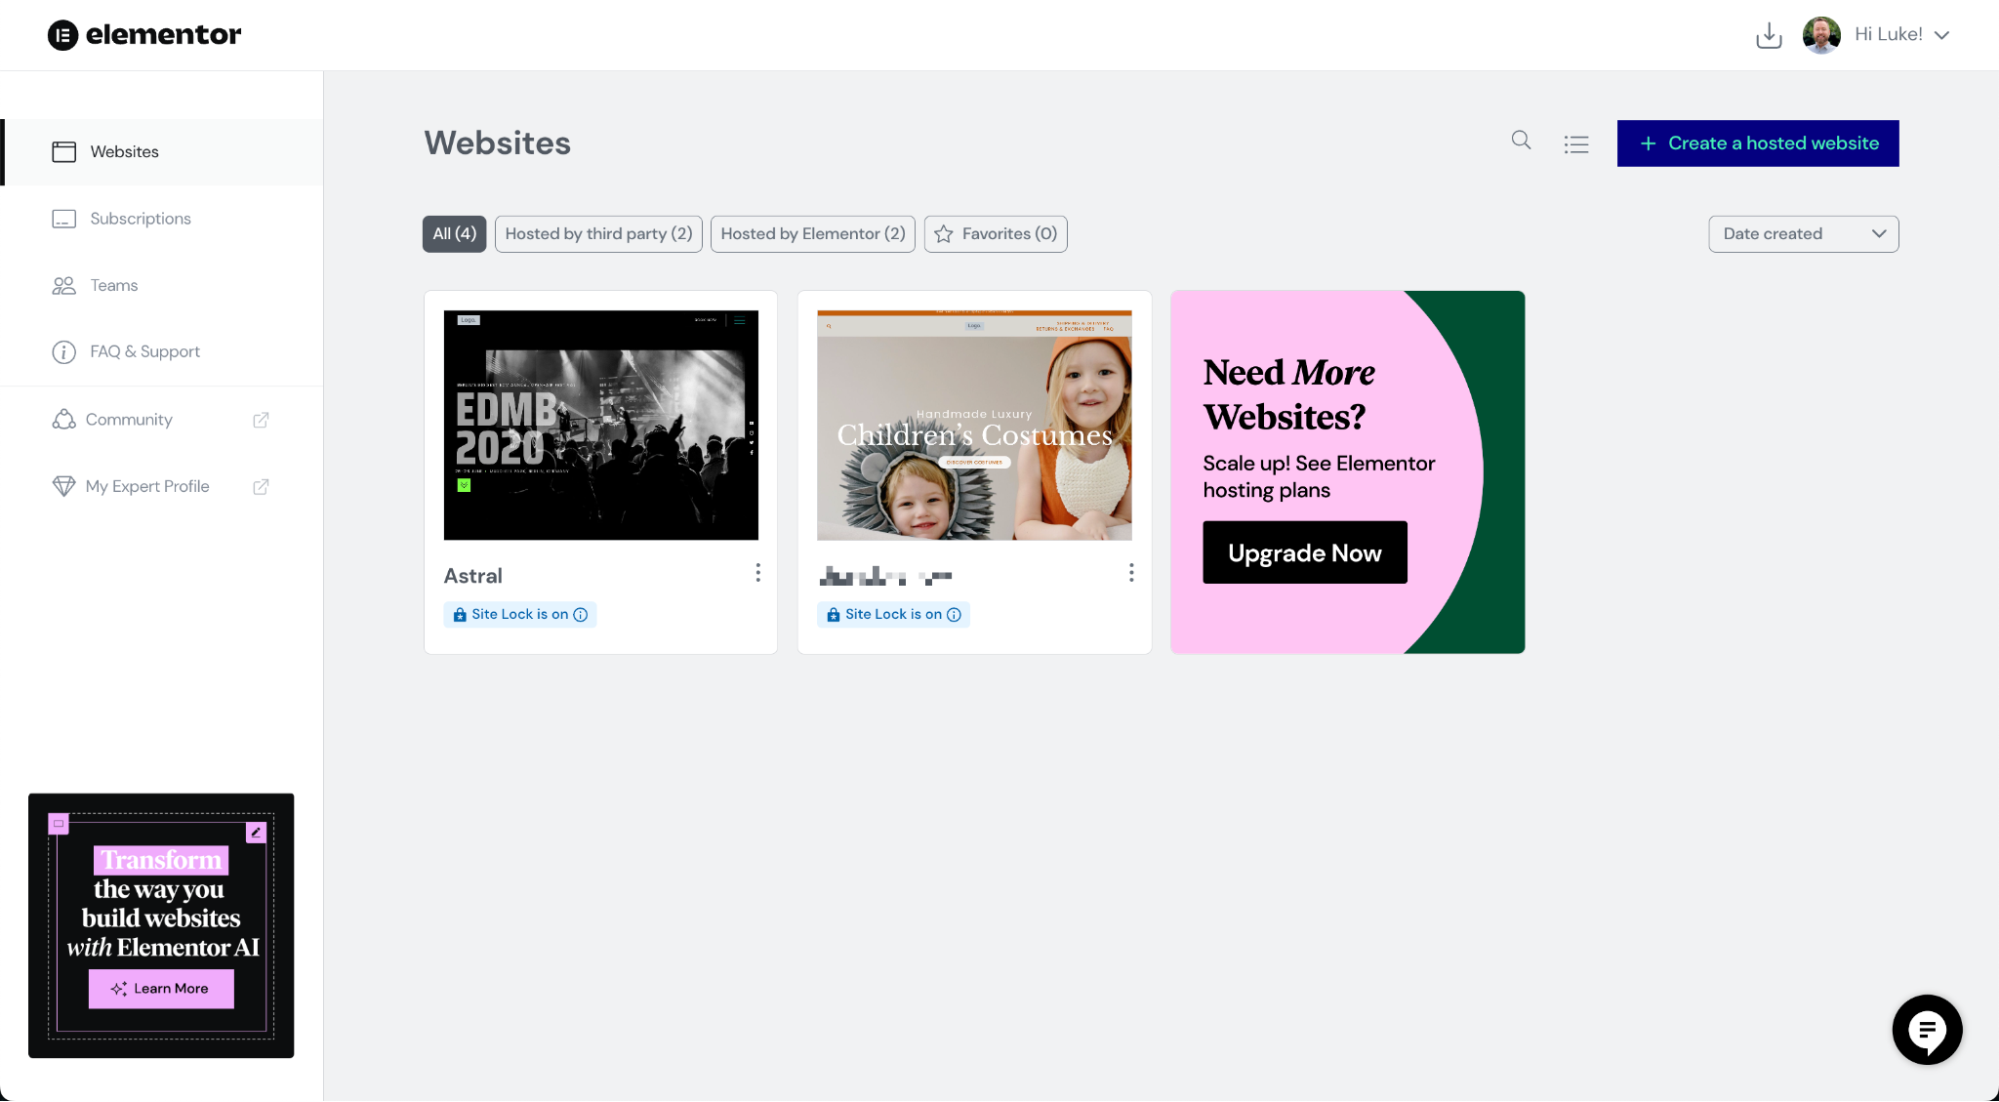1999x1102 pixels.
Task: Click the Create a hosted website button
Action: [1757, 141]
